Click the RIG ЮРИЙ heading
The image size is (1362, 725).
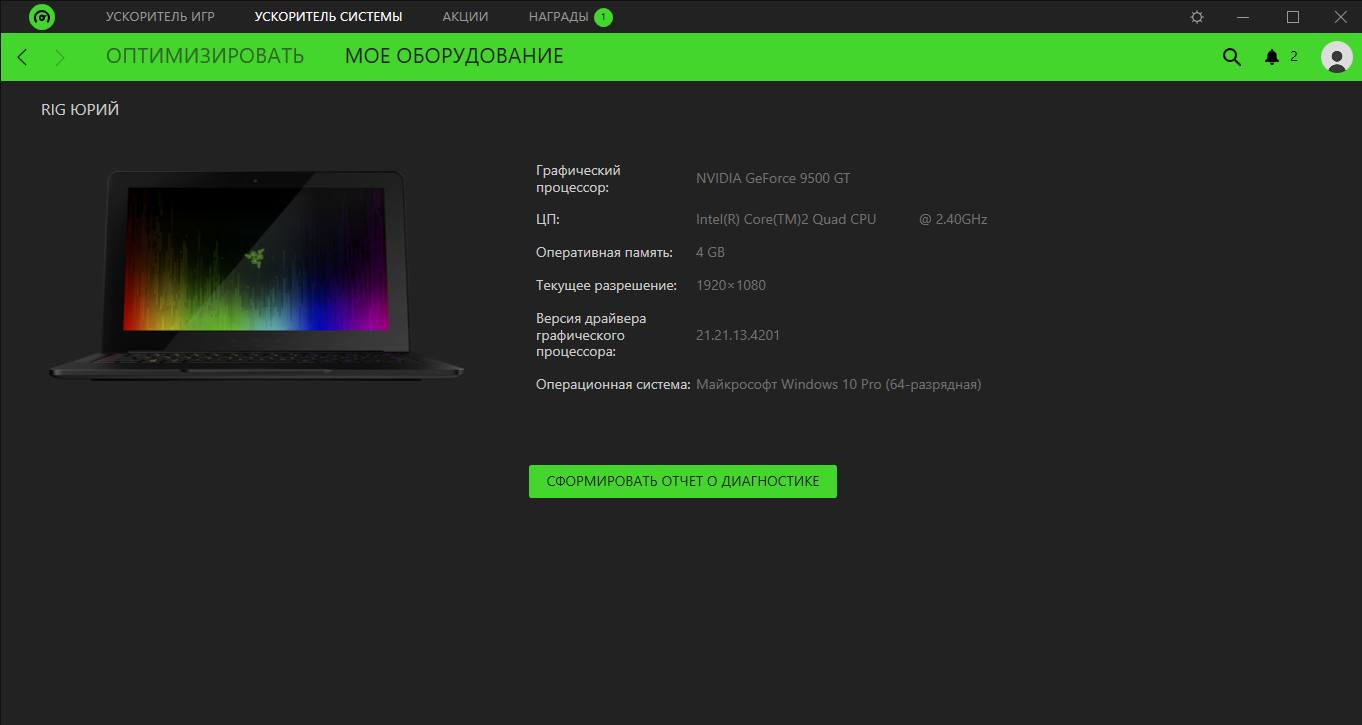click(x=80, y=109)
